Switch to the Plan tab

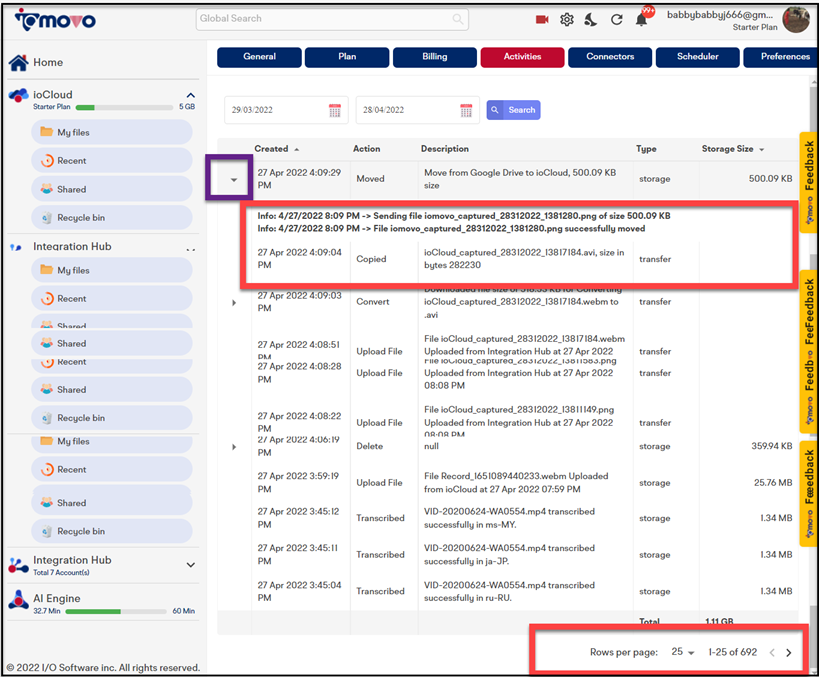(x=347, y=57)
